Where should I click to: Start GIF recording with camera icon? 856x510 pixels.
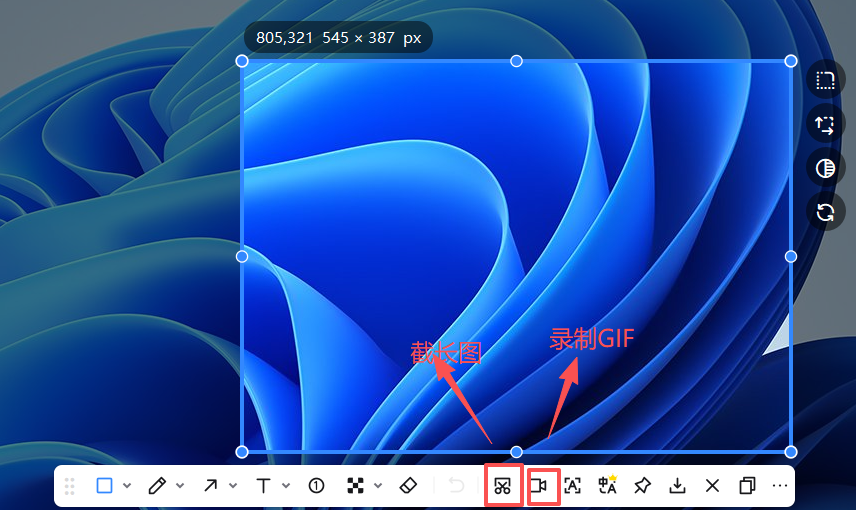pos(538,485)
